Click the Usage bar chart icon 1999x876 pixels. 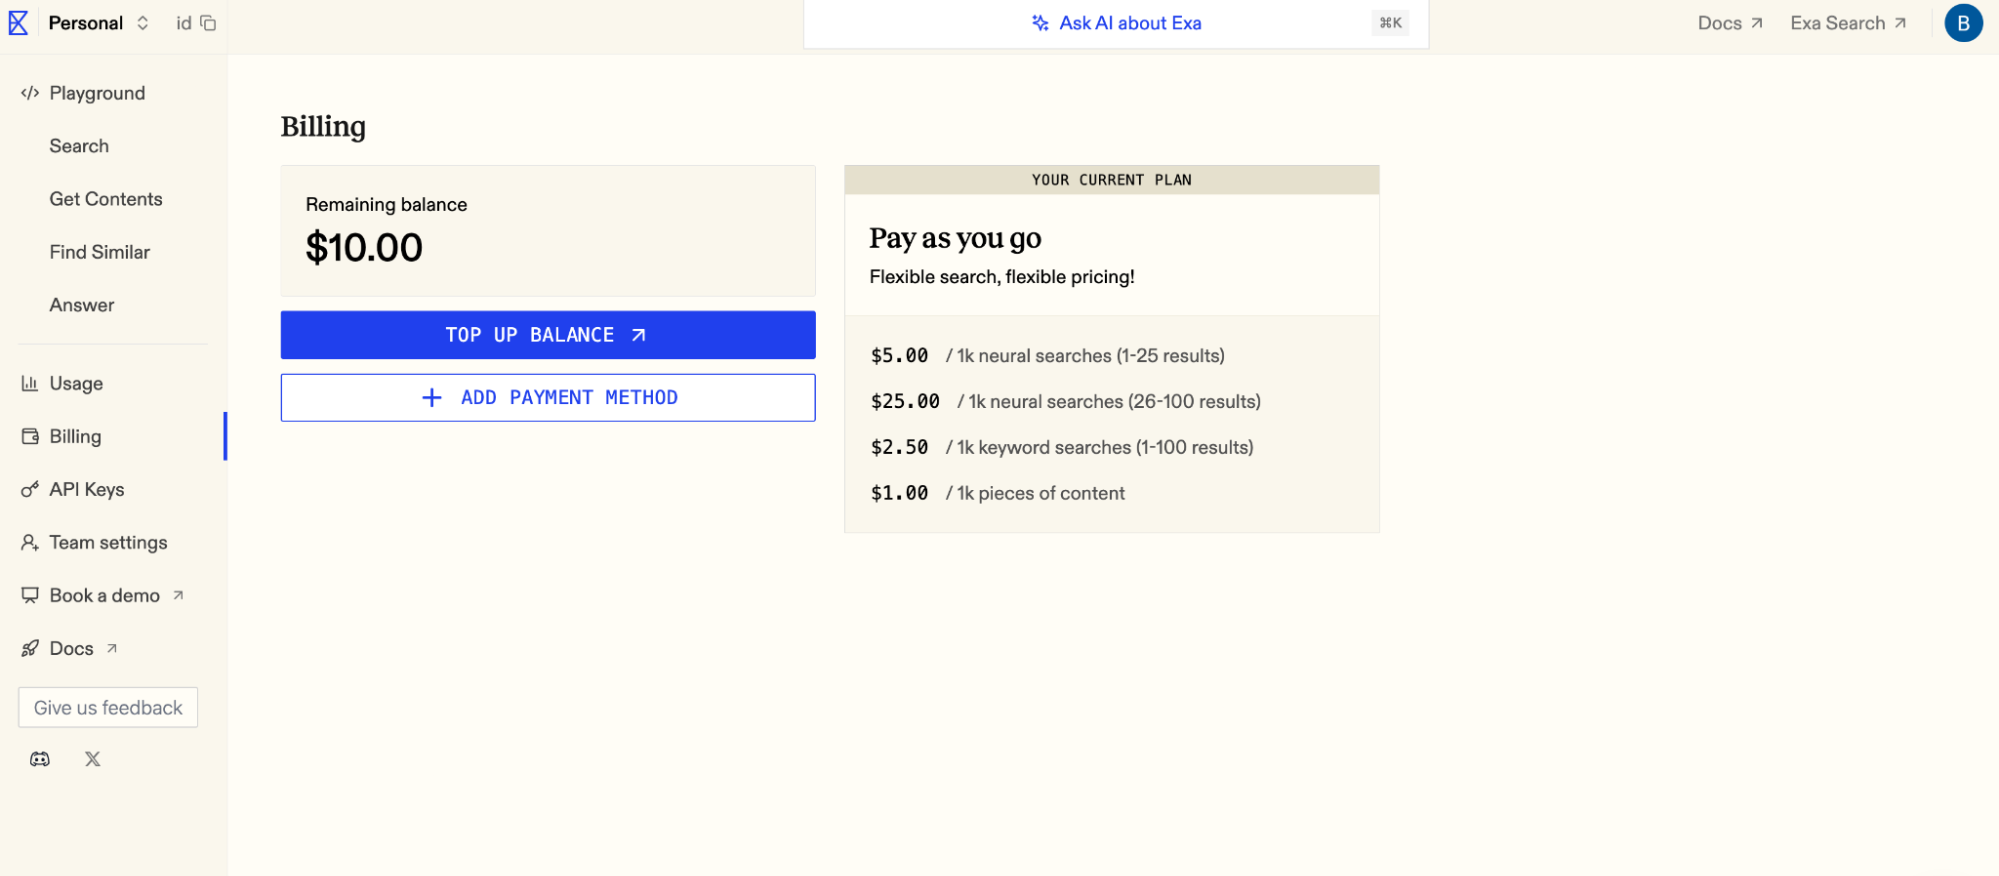pyautogui.click(x=30, y=383)
